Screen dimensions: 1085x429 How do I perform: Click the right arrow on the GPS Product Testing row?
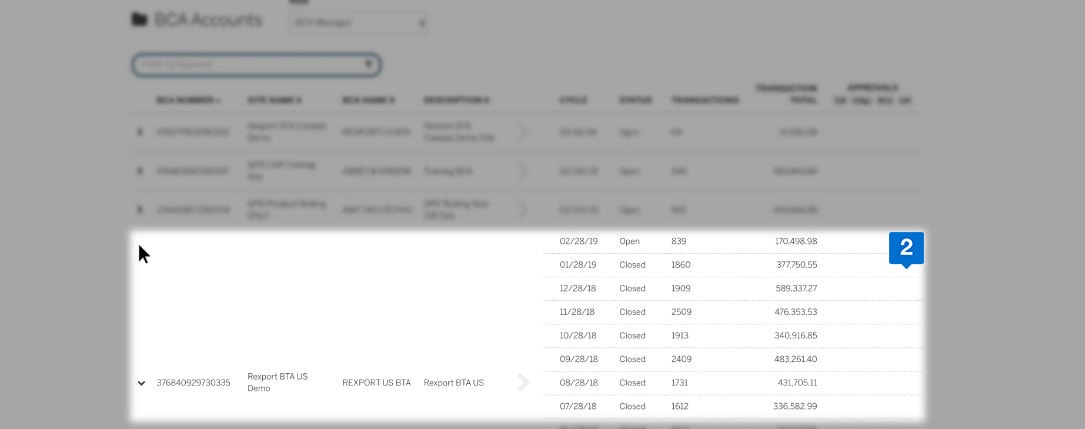tap(522, 209)
